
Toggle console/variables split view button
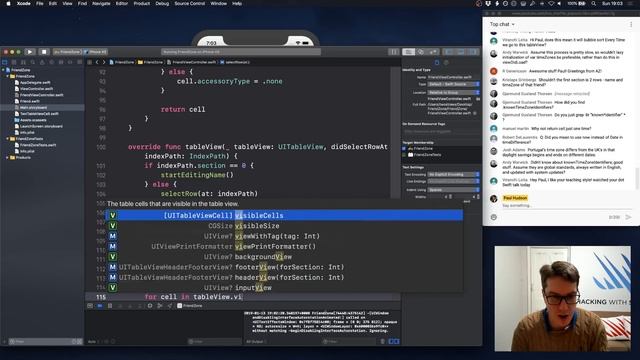[394, 341]
